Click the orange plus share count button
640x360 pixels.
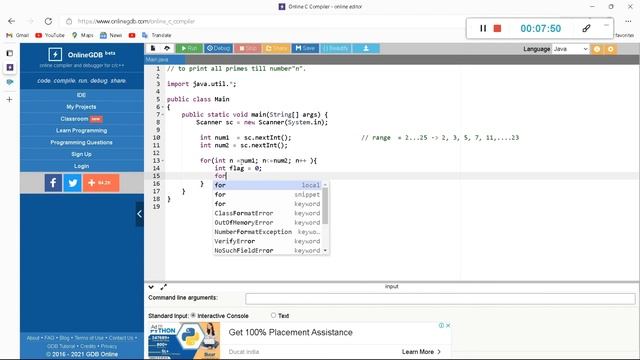point(101,182)
